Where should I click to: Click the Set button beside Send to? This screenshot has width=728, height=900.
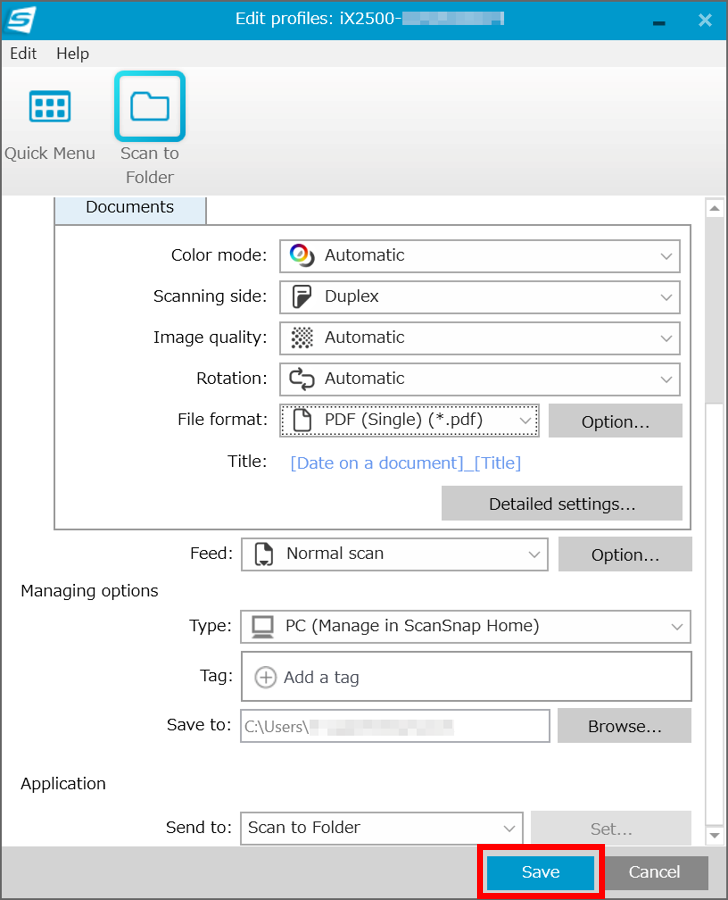(x=611, y=828)
